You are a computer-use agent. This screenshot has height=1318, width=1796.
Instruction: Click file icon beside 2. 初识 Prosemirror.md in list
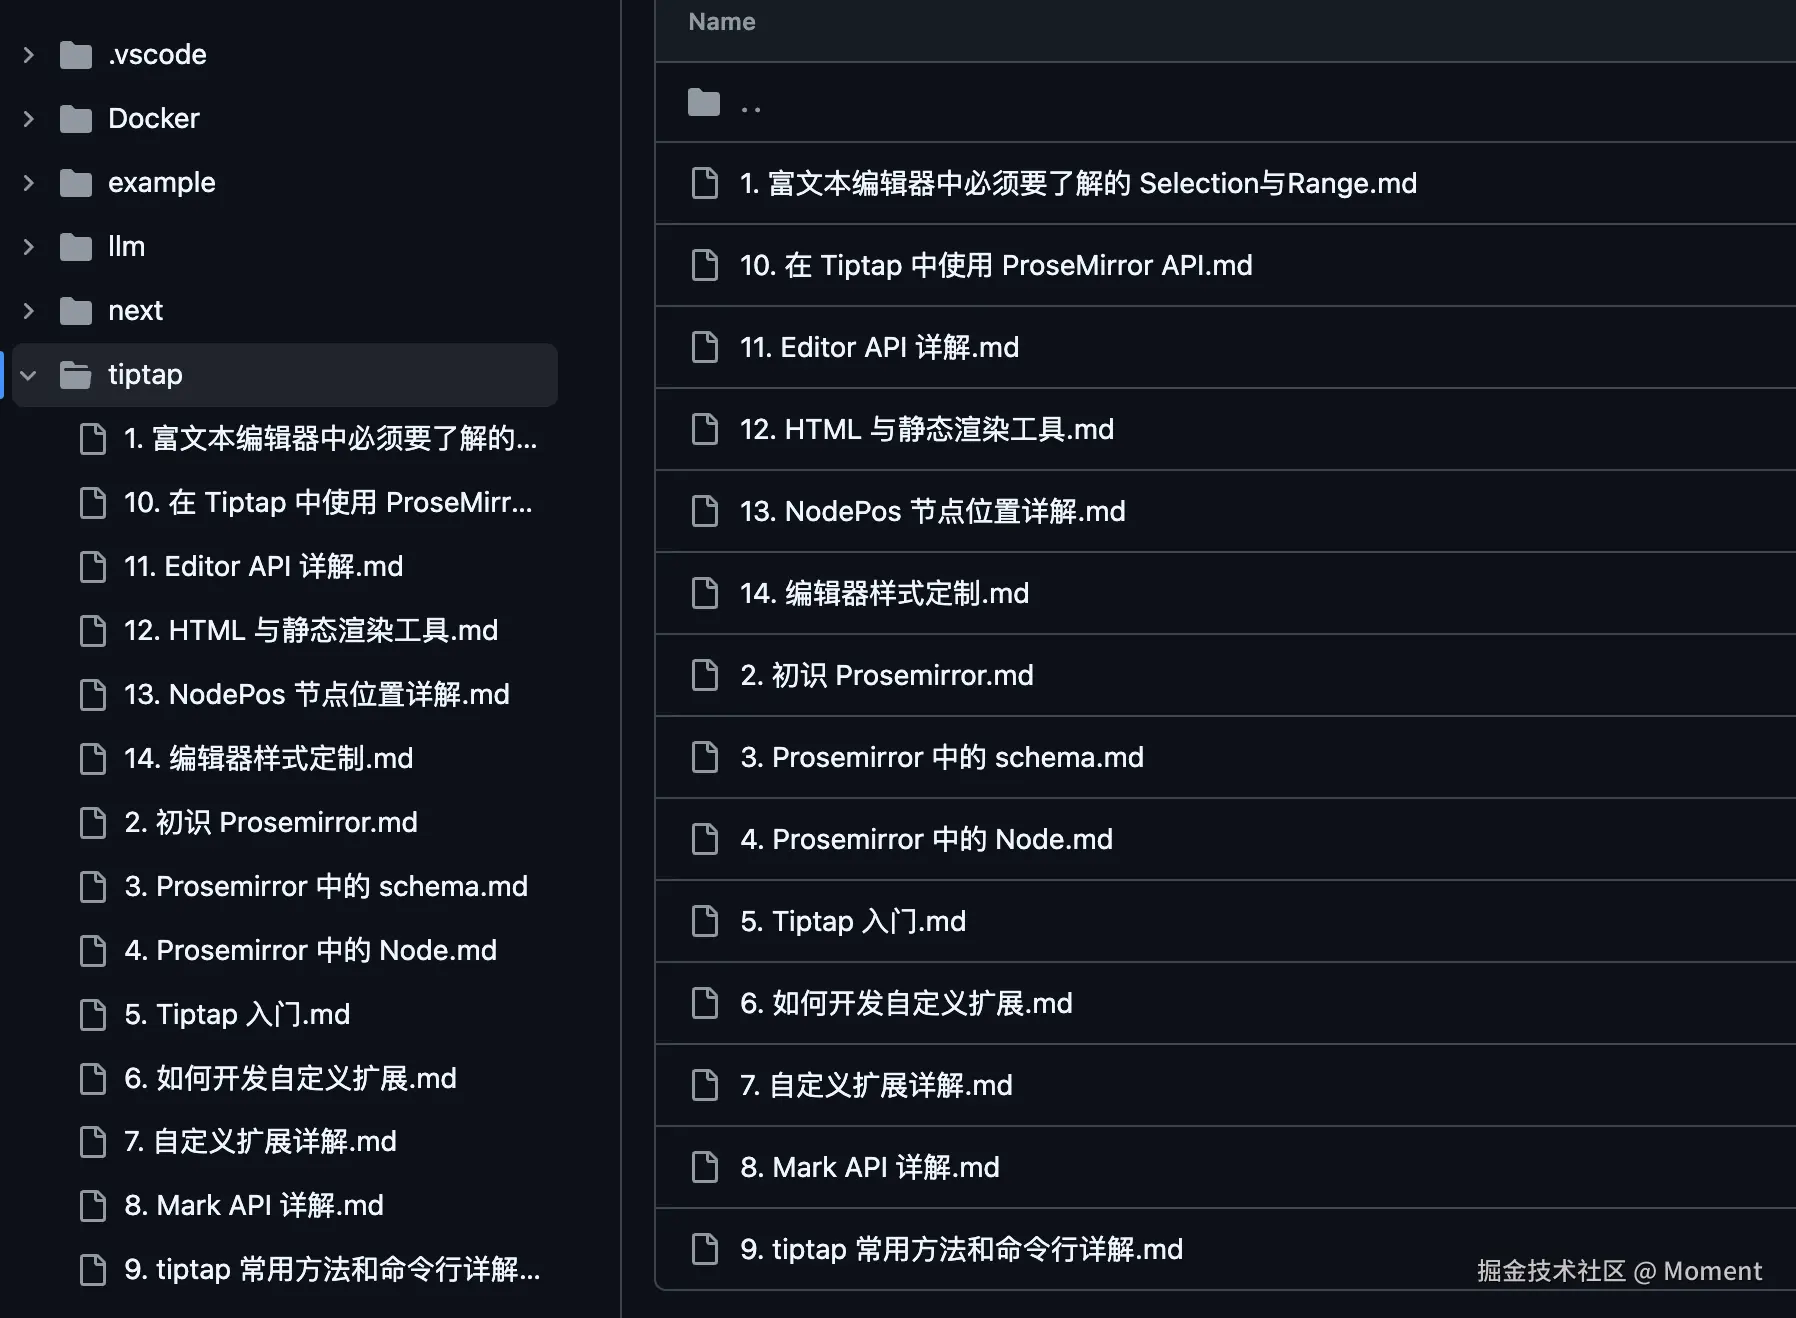705,675
